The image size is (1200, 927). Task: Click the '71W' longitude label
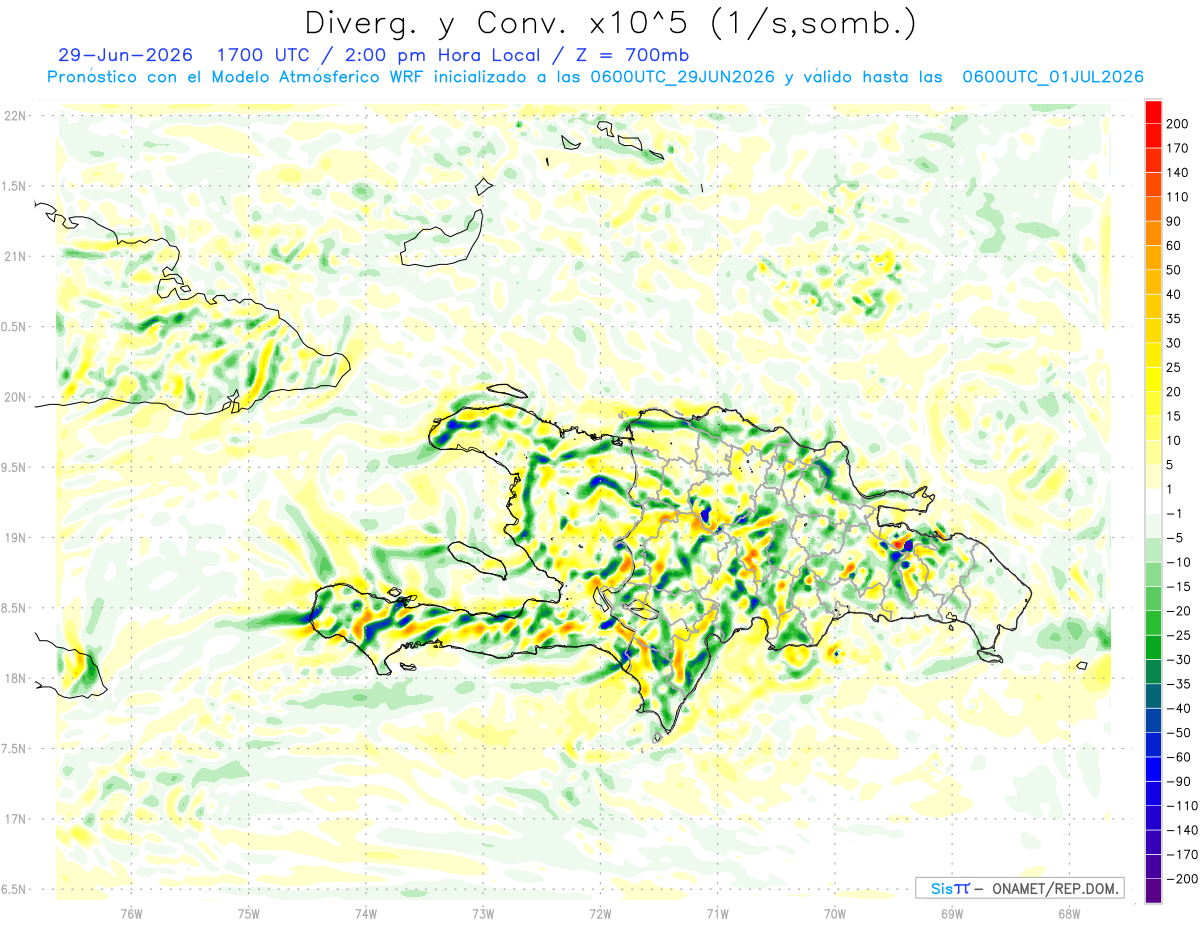click(x=717, y=912)
